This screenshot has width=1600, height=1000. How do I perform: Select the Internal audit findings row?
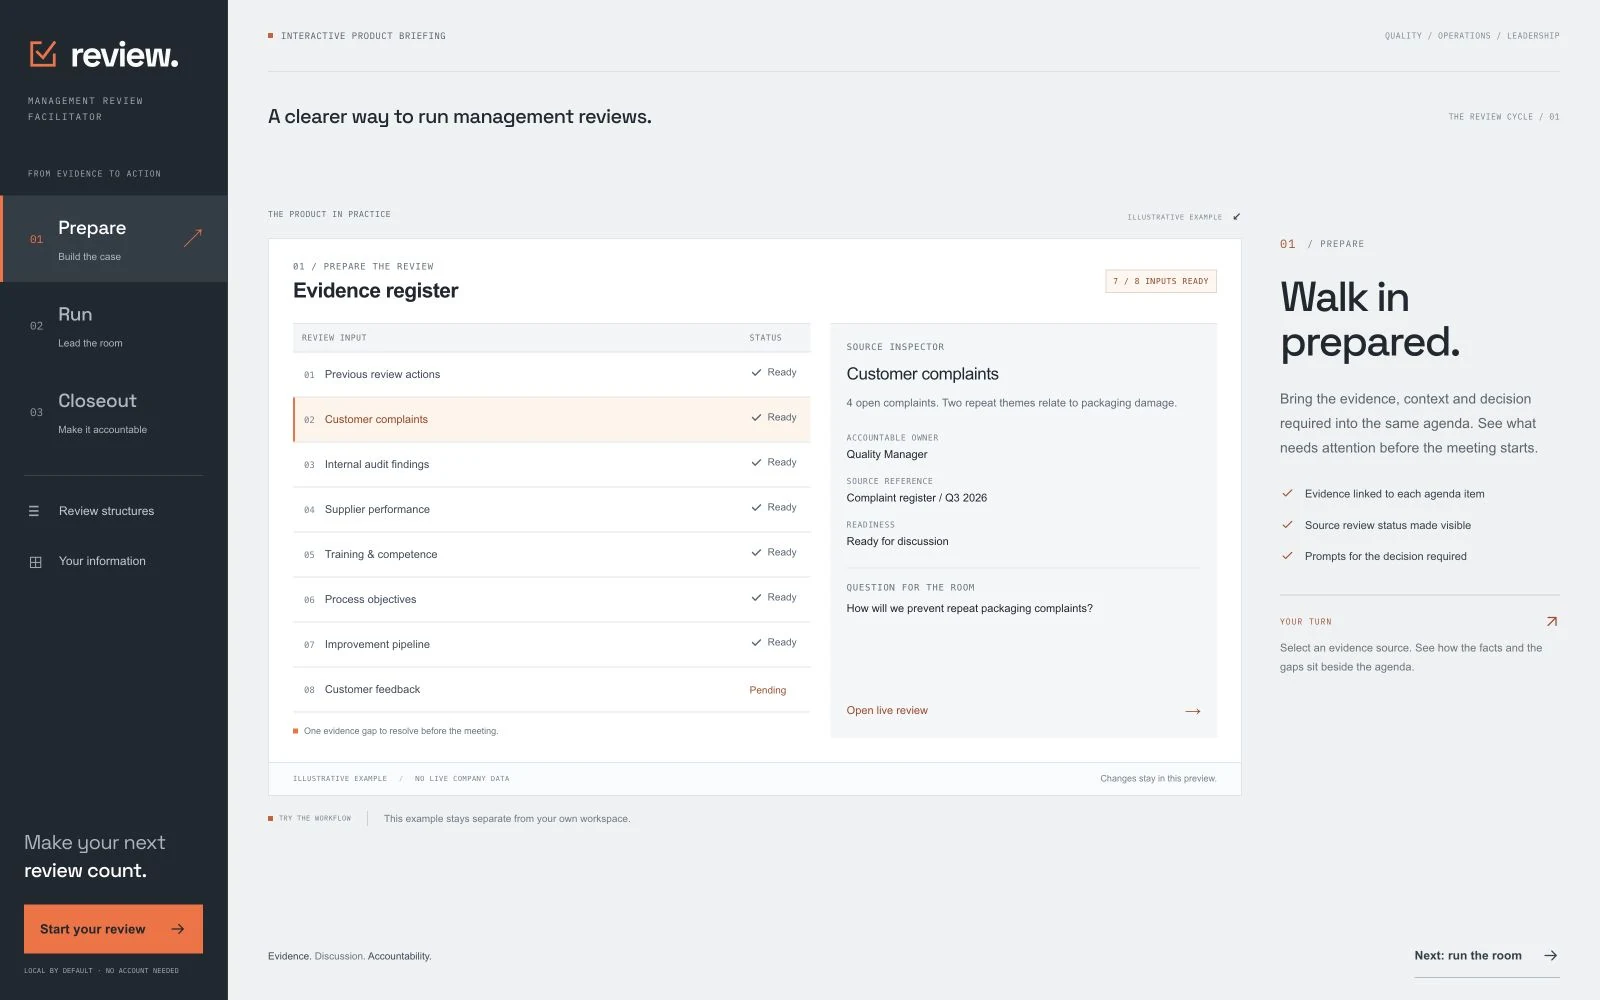coord(551,464)
